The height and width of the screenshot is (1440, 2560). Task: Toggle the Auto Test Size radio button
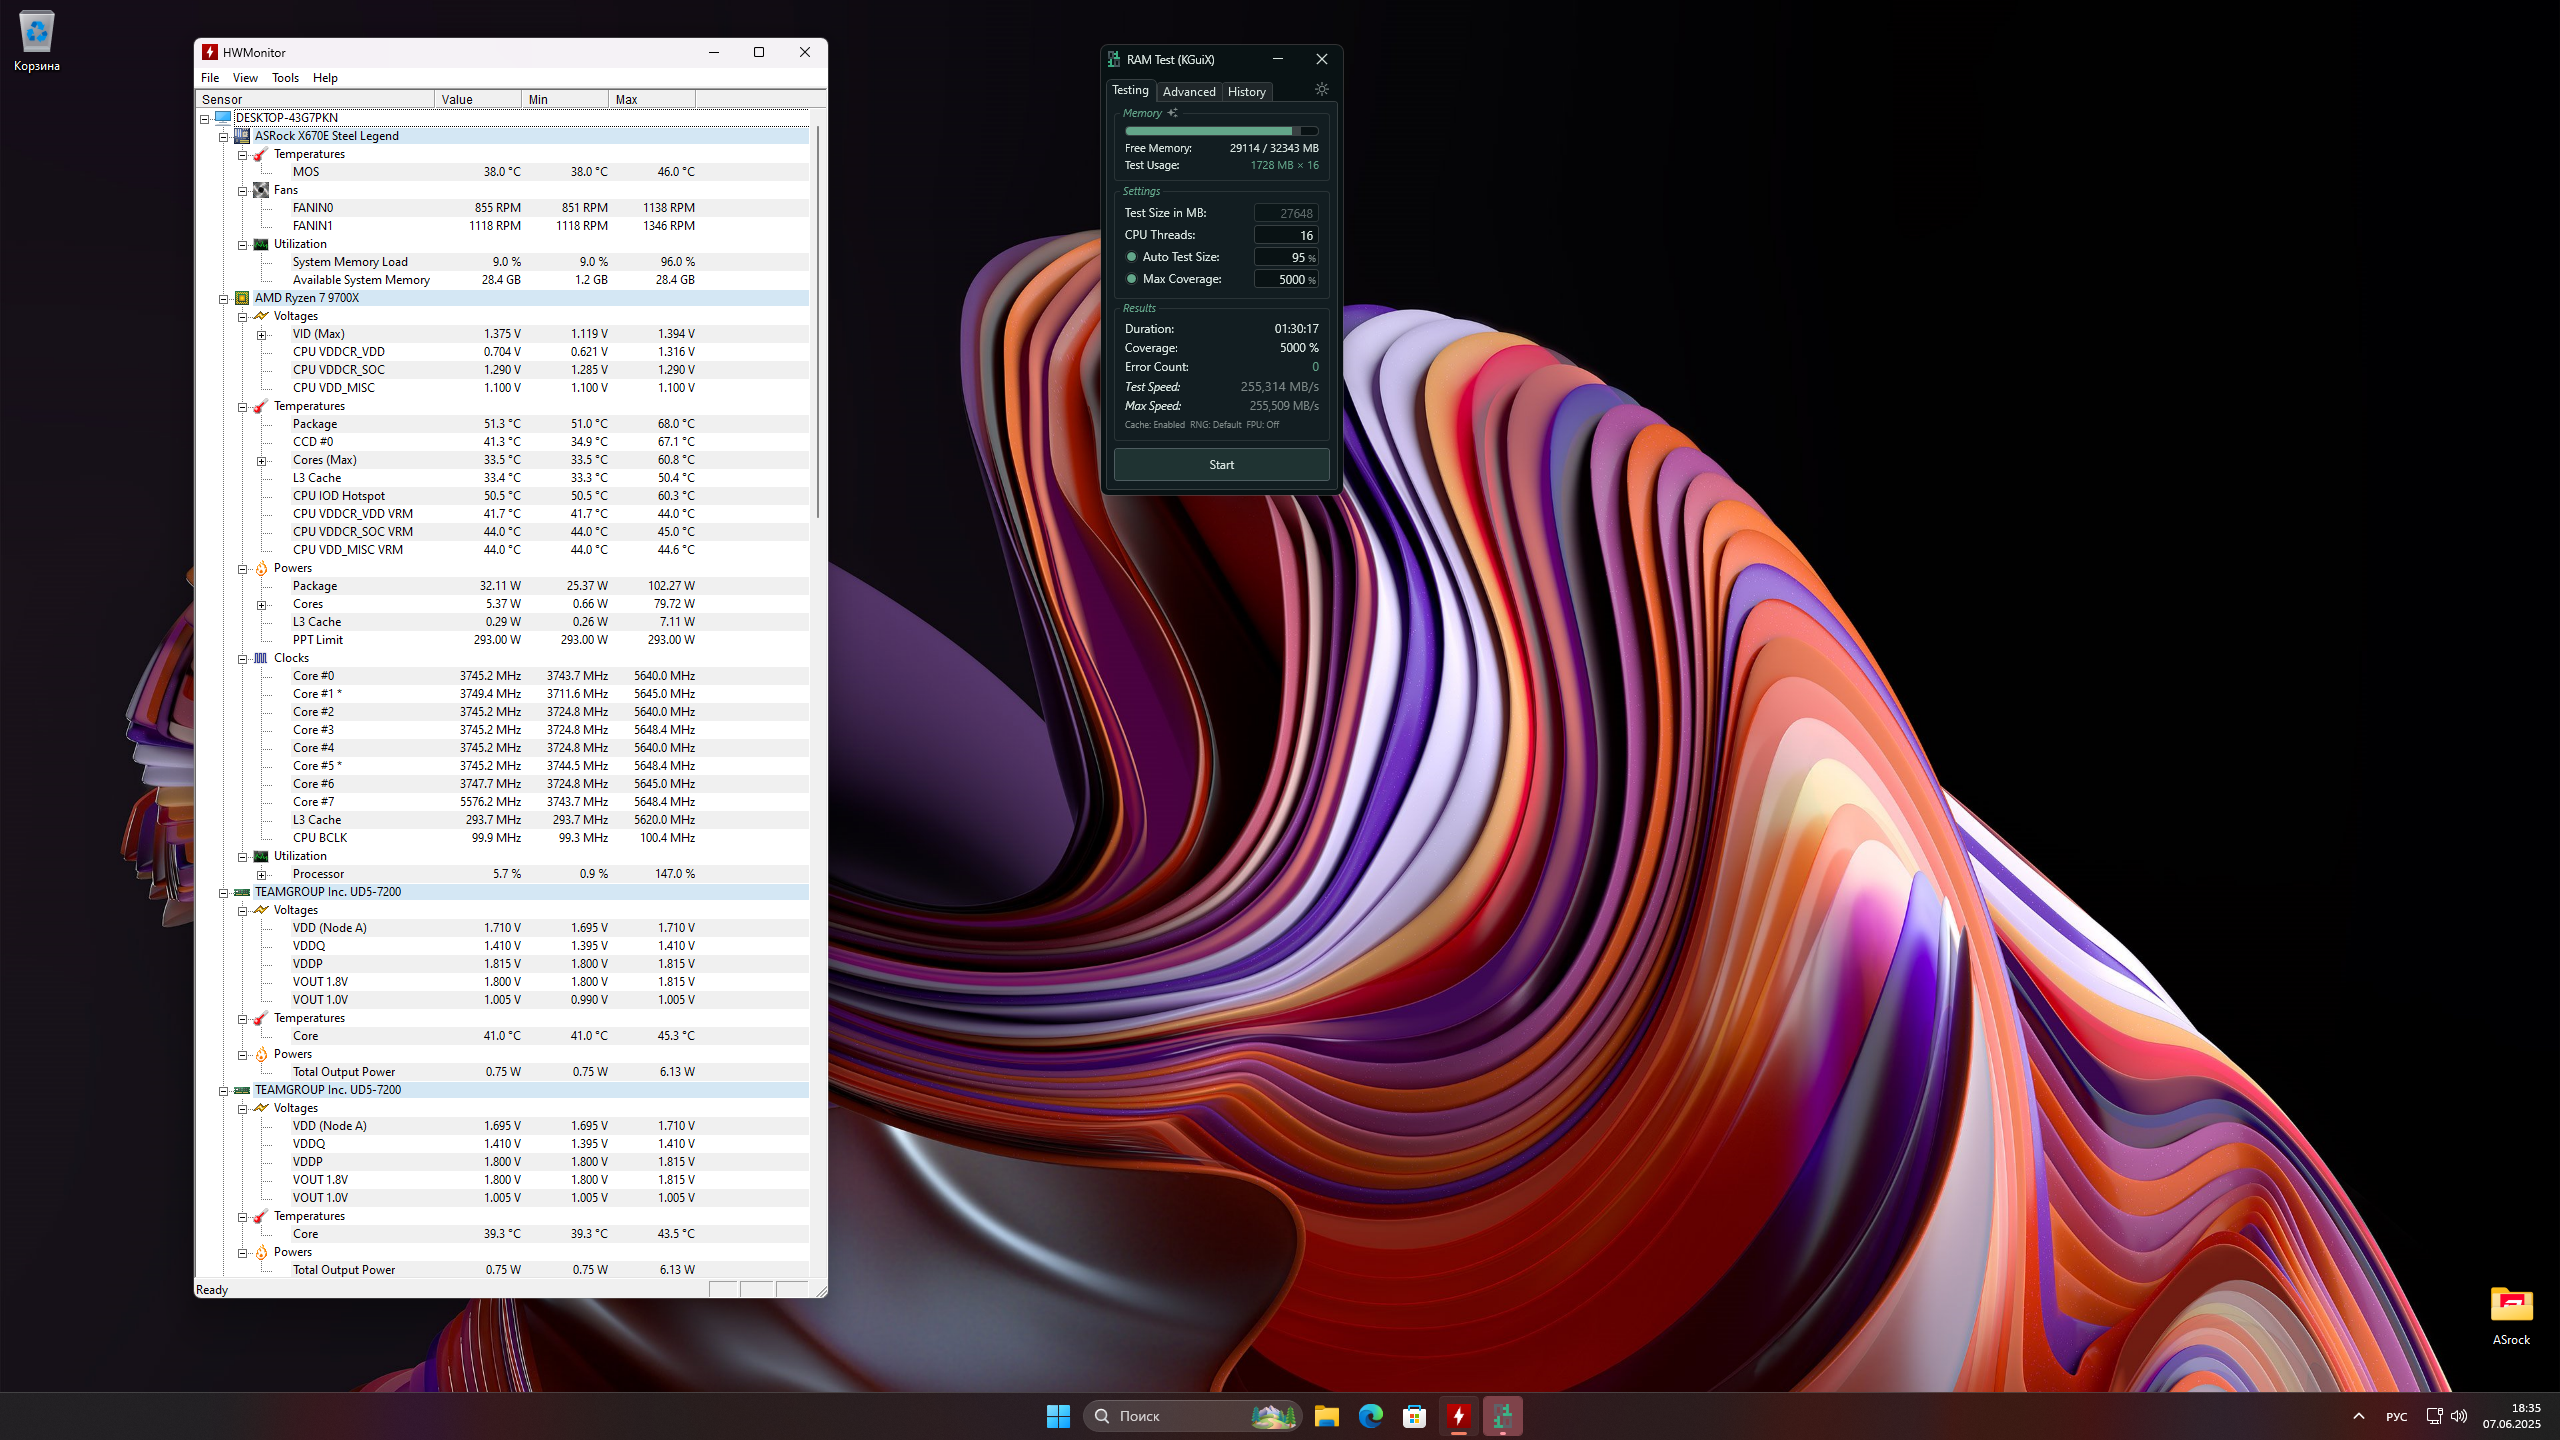click(1131, 257)
